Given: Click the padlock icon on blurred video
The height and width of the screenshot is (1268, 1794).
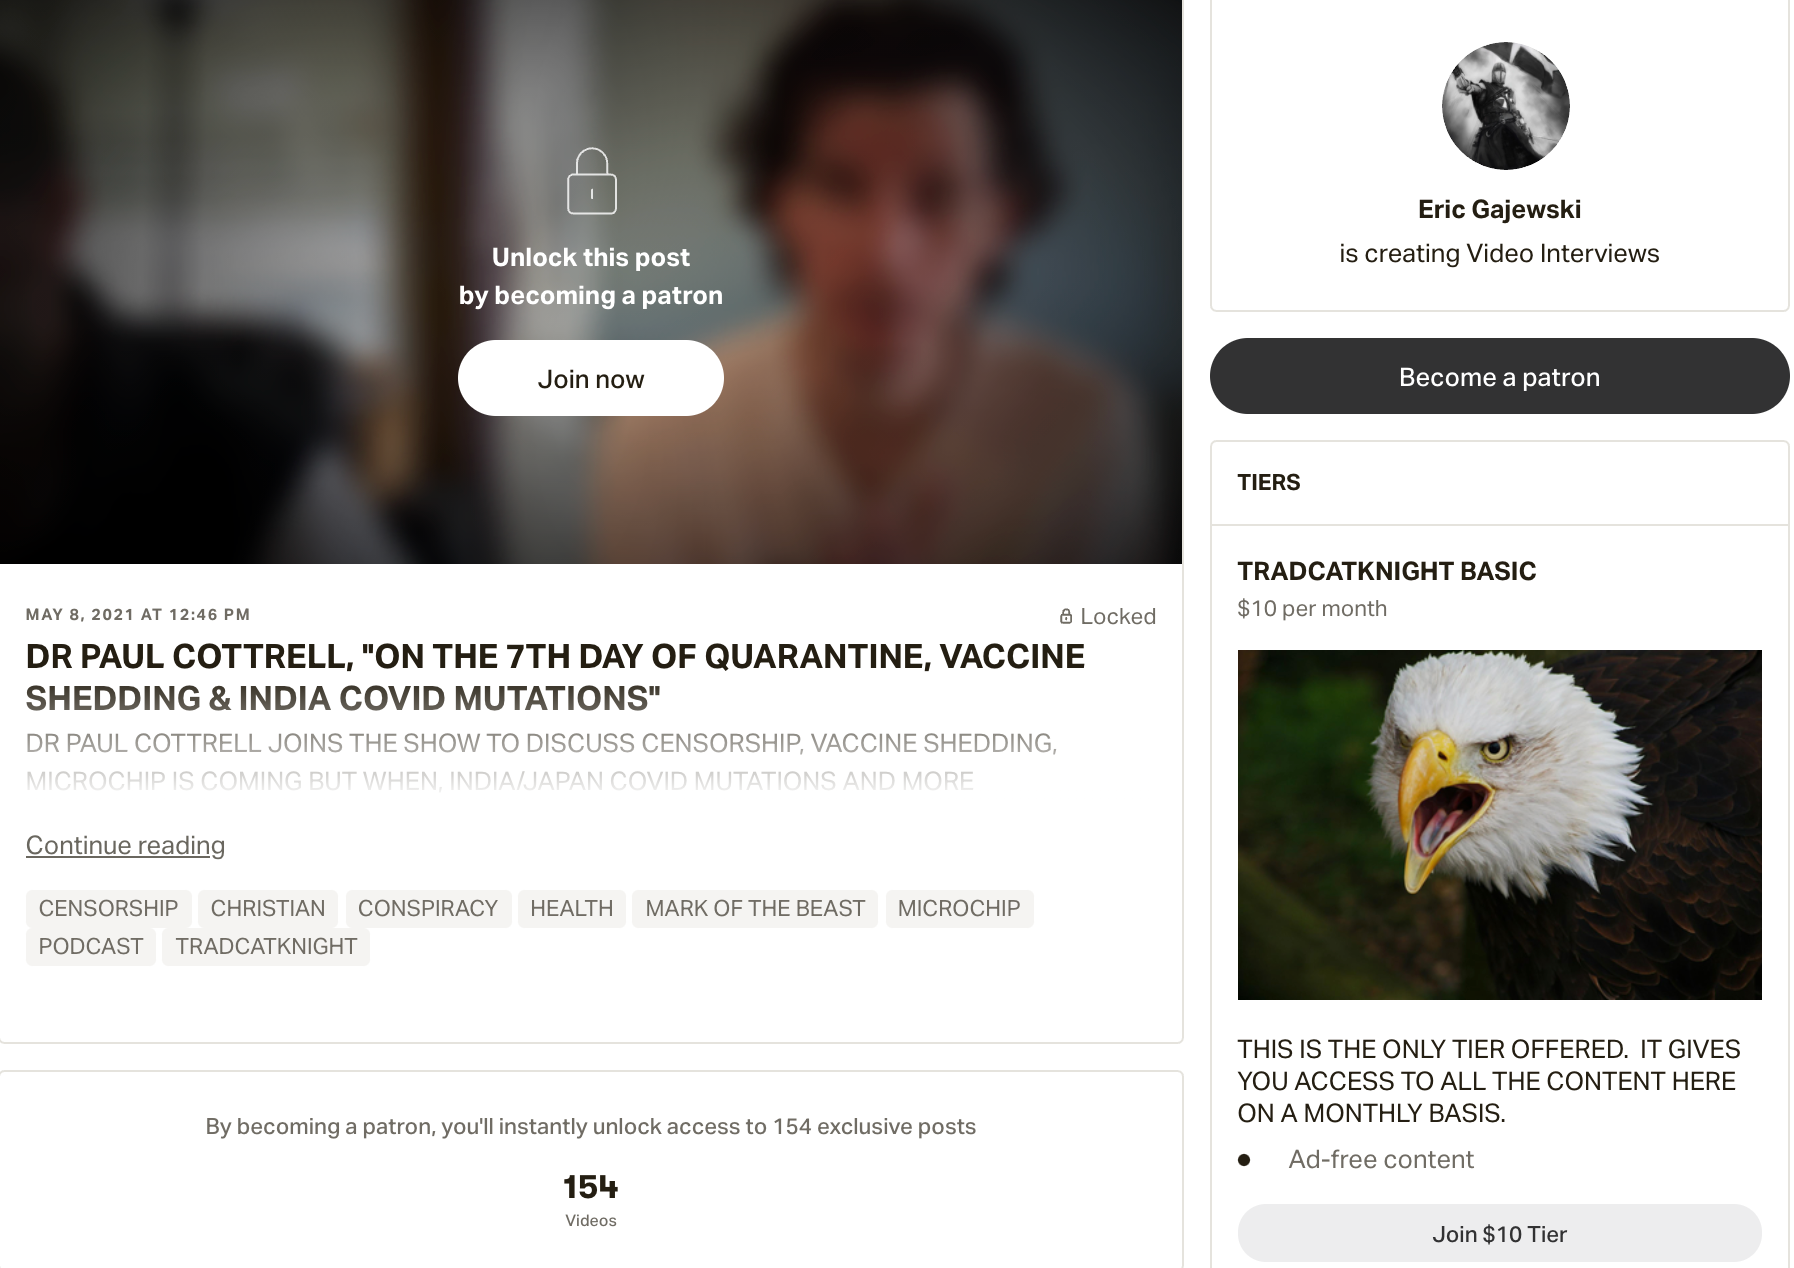Looking at the screenshot, I should [x=591, y=182].
